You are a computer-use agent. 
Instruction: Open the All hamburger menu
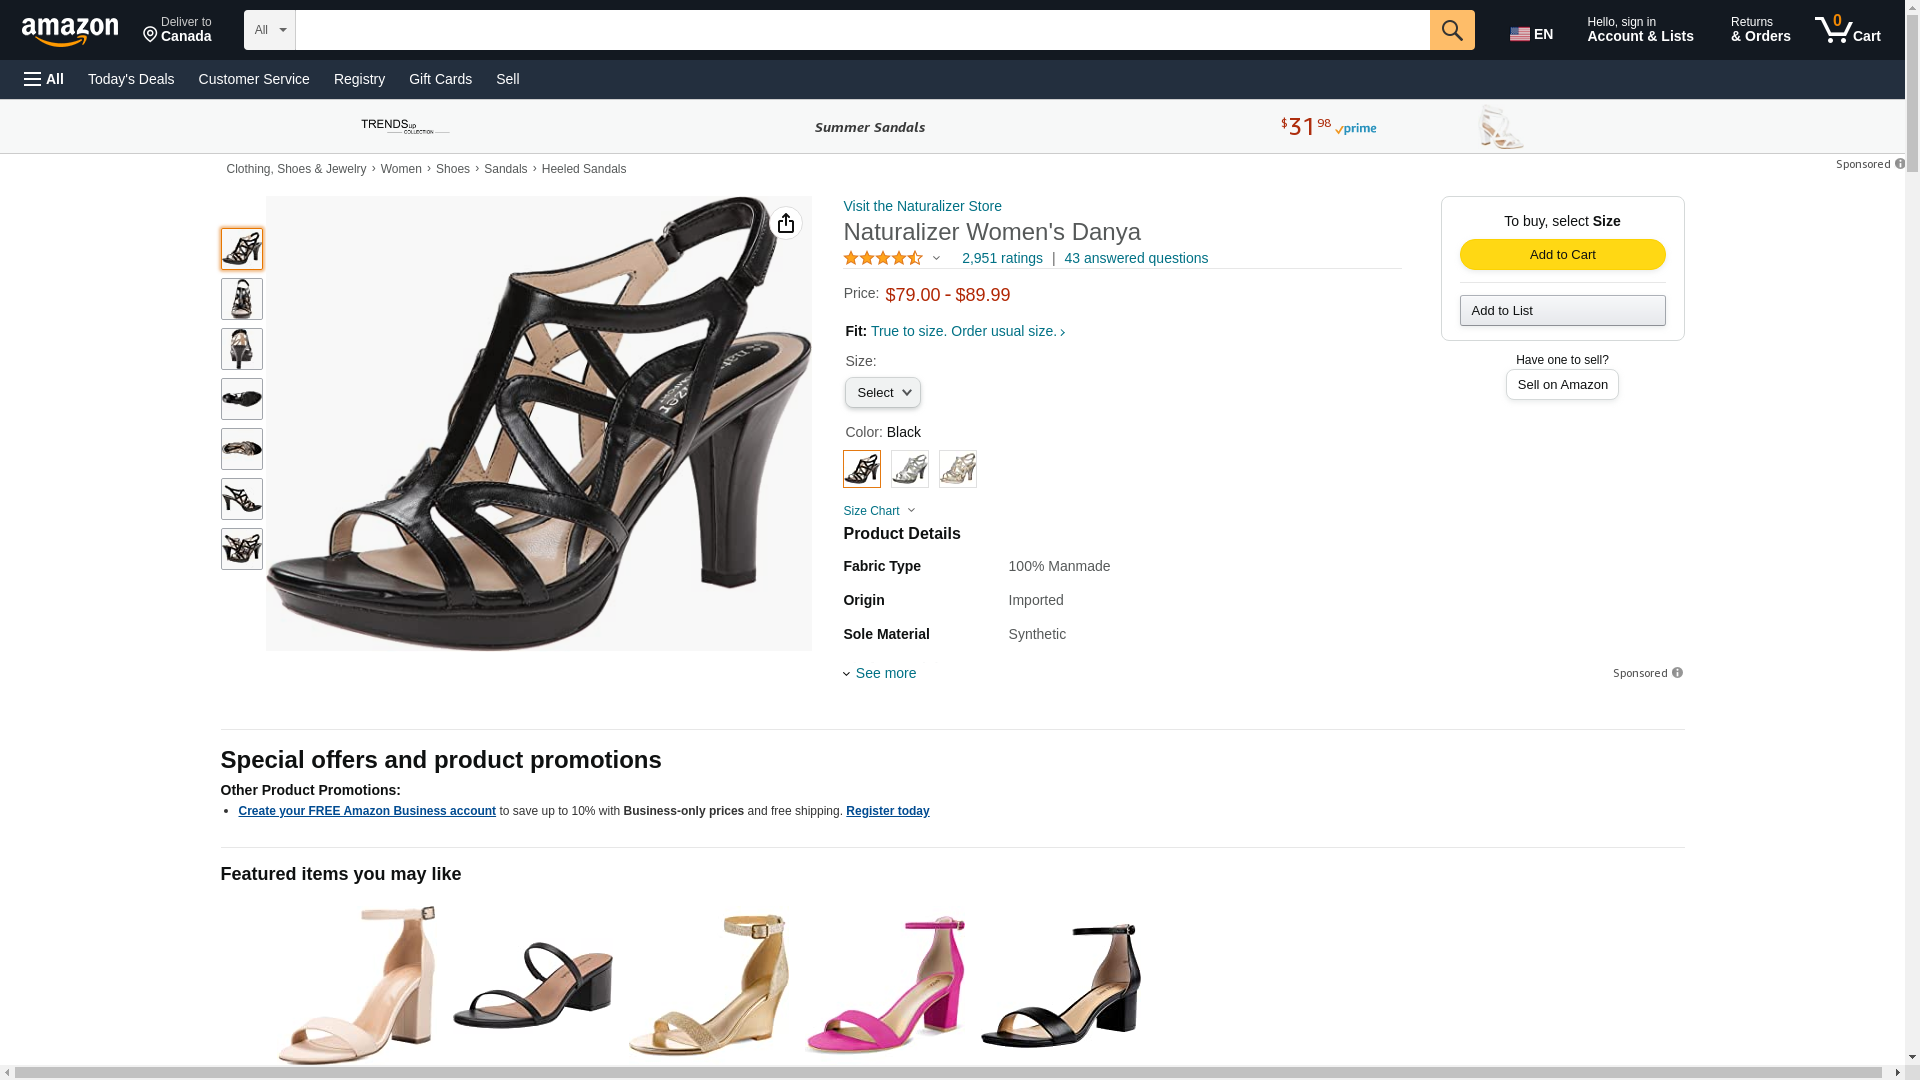(x=44, y=79)
